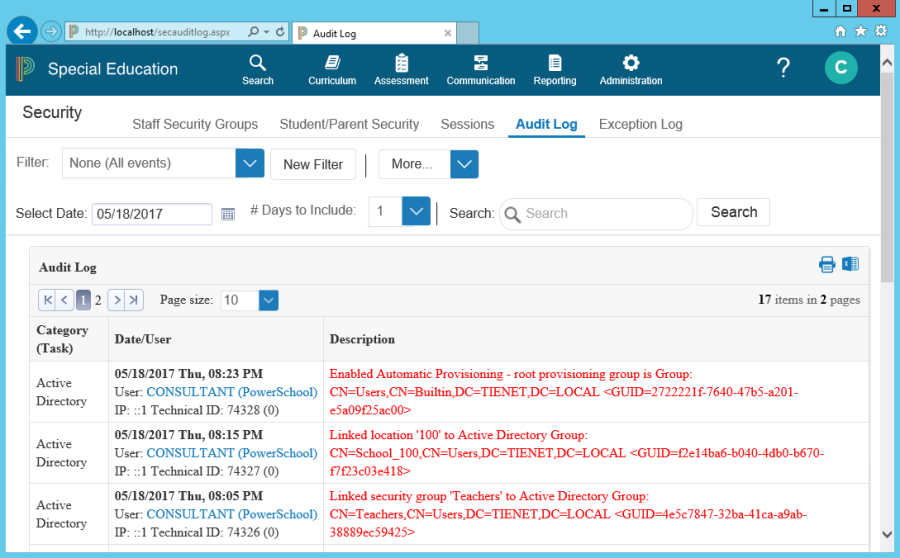Expand the More... dropdown
Screen dimensions: 900x558
pos(464,164)
